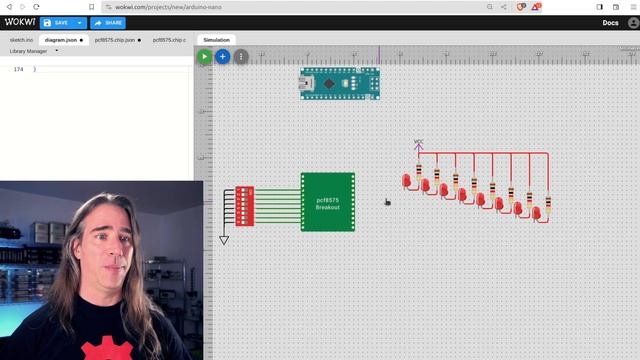Select the VCC power symbol
The width and height of the screenshot is (640, 360).
click(x=418, y=144)
